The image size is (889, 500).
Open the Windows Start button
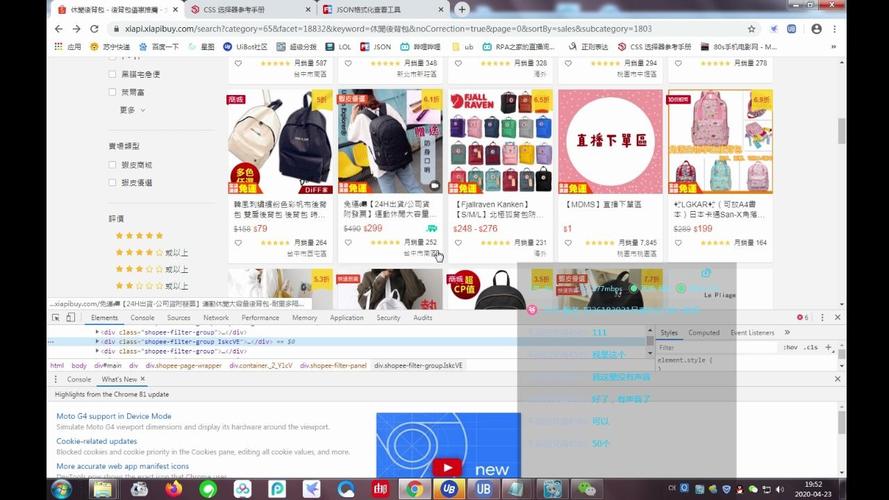[61, 489]
